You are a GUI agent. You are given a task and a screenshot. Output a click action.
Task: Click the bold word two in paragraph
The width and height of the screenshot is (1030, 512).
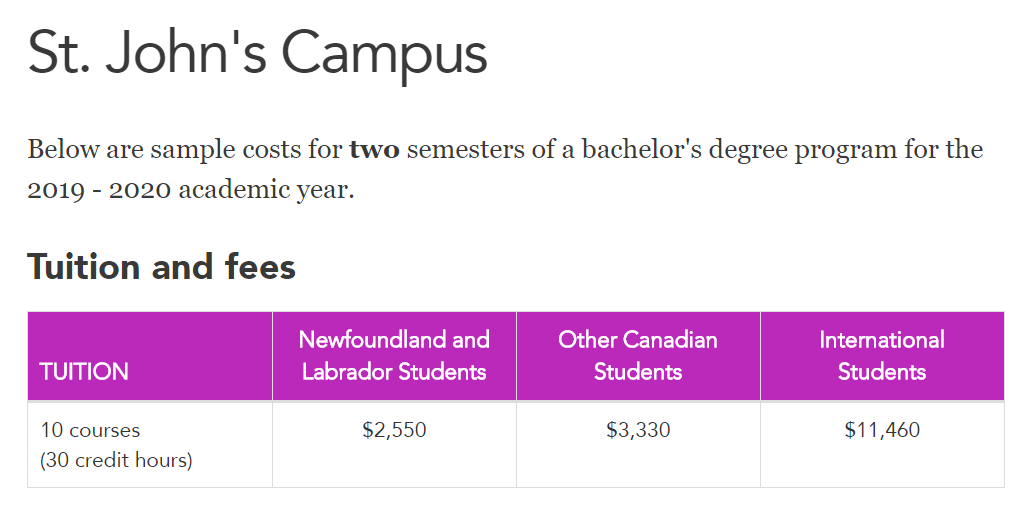point(374,150)
